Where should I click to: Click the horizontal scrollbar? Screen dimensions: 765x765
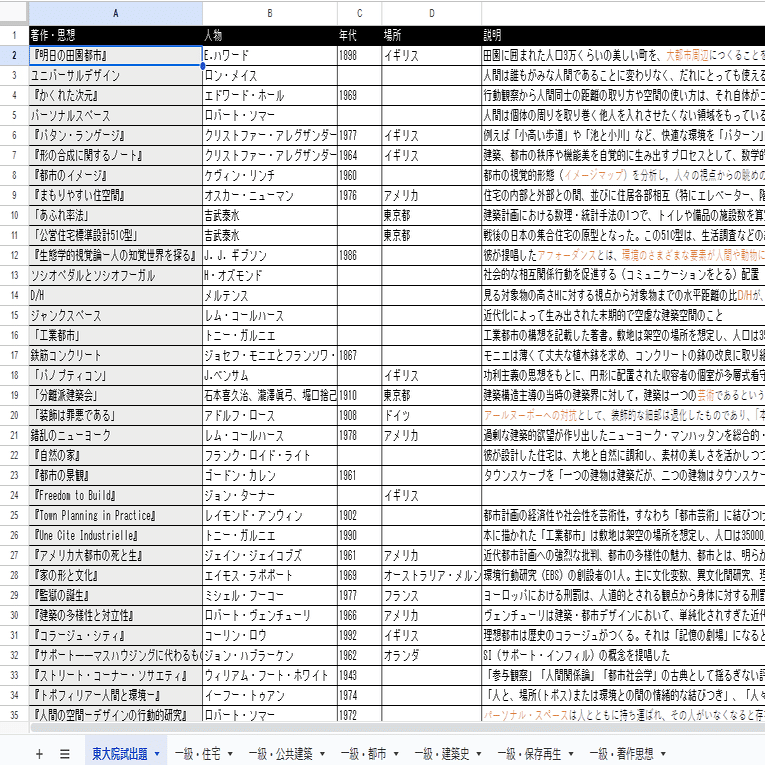pyautogui.click(x=398, y=727)
